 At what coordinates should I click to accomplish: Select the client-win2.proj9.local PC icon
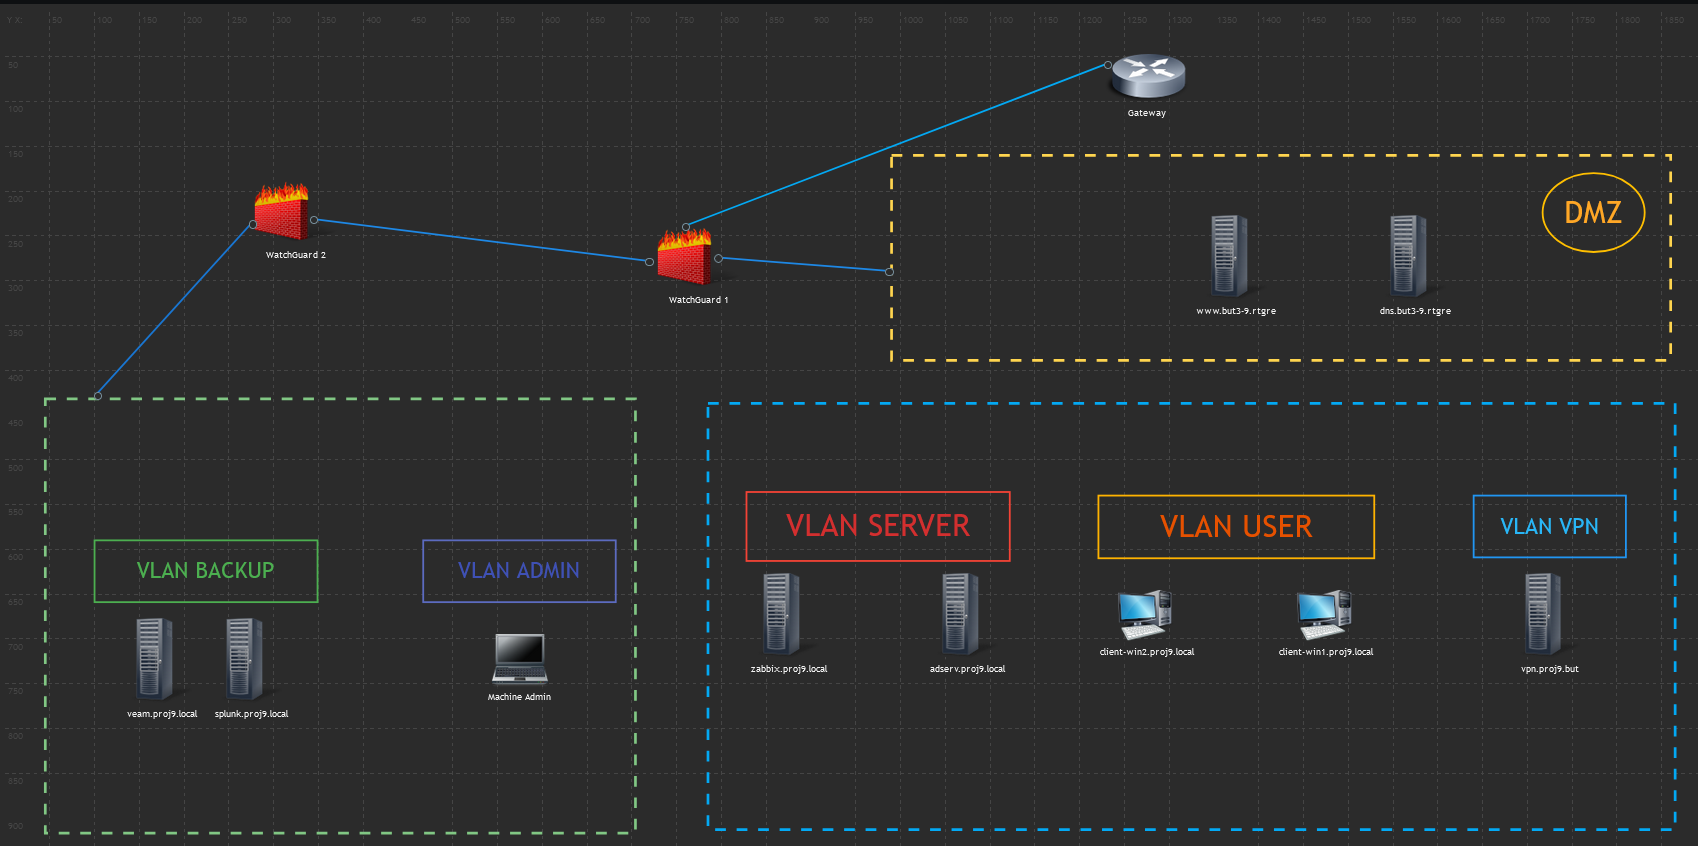coord(1145,615)
